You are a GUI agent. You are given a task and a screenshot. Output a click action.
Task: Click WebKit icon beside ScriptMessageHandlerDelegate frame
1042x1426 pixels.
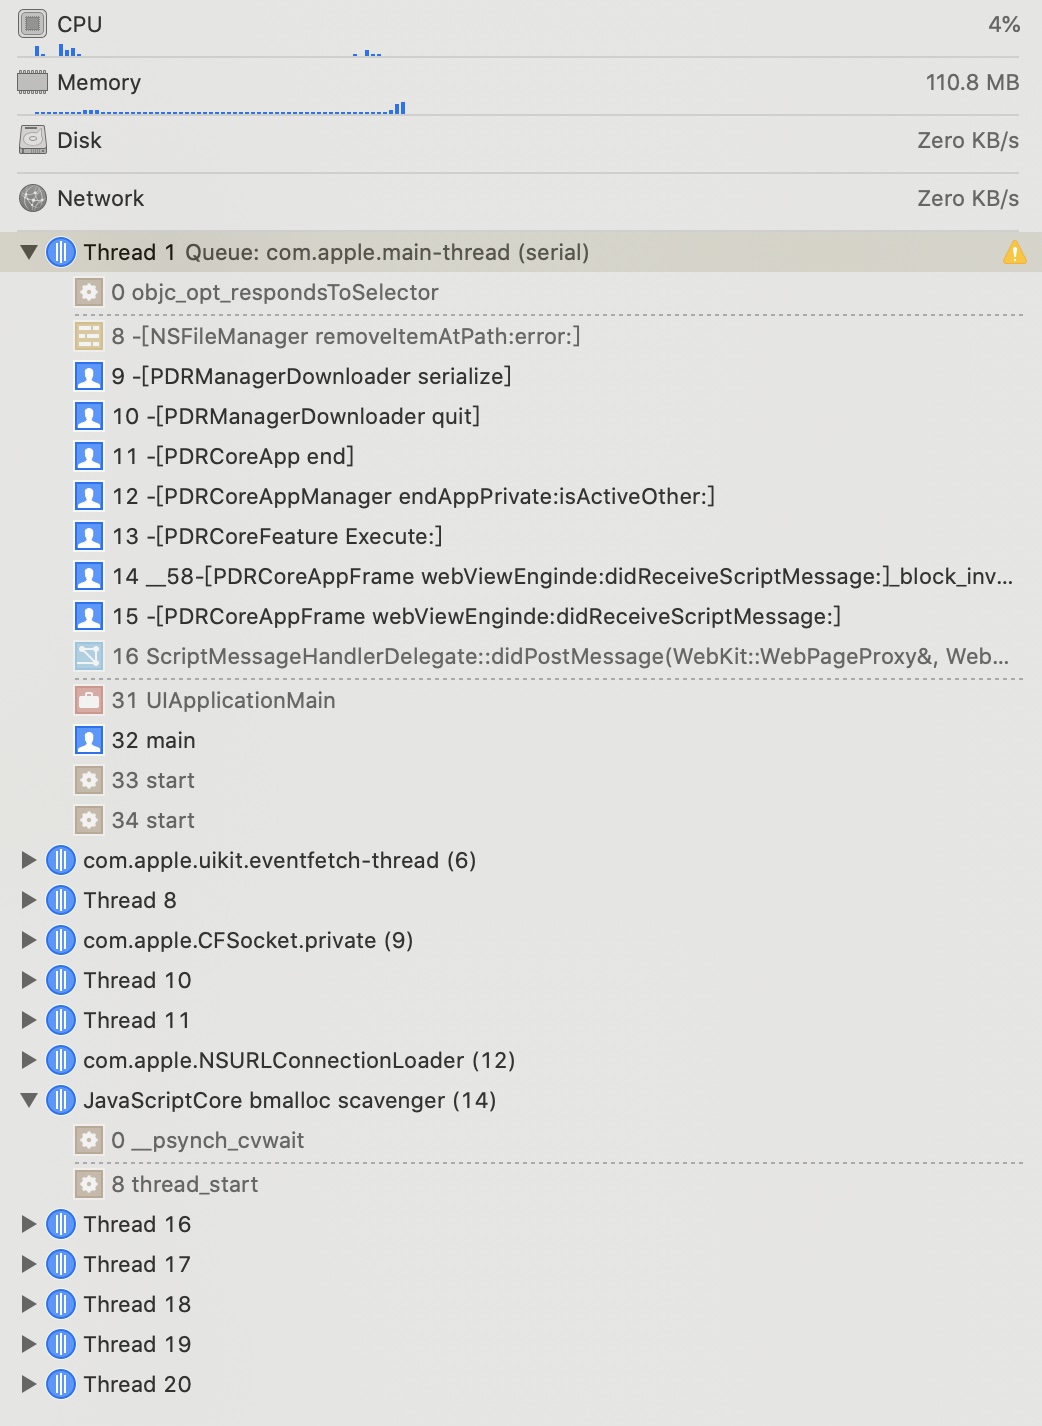89,656
